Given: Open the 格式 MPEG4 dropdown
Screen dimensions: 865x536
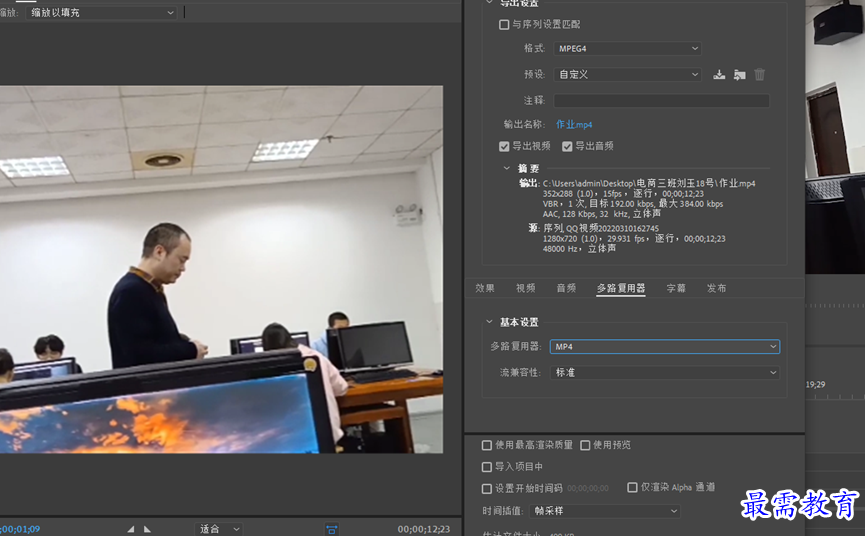Looking at the screenshot, I should tap(627, 49).
